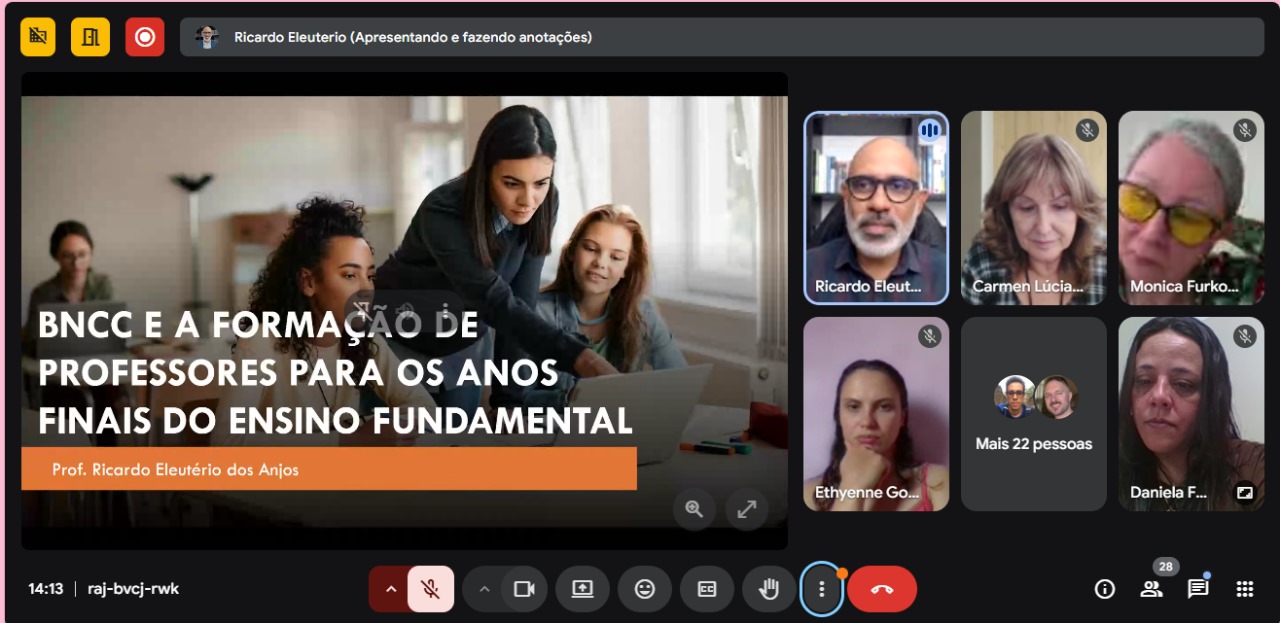Viewport: 1280px width, 623px height.
Task: Show meeting details info panel
Action: [1105, 589]
